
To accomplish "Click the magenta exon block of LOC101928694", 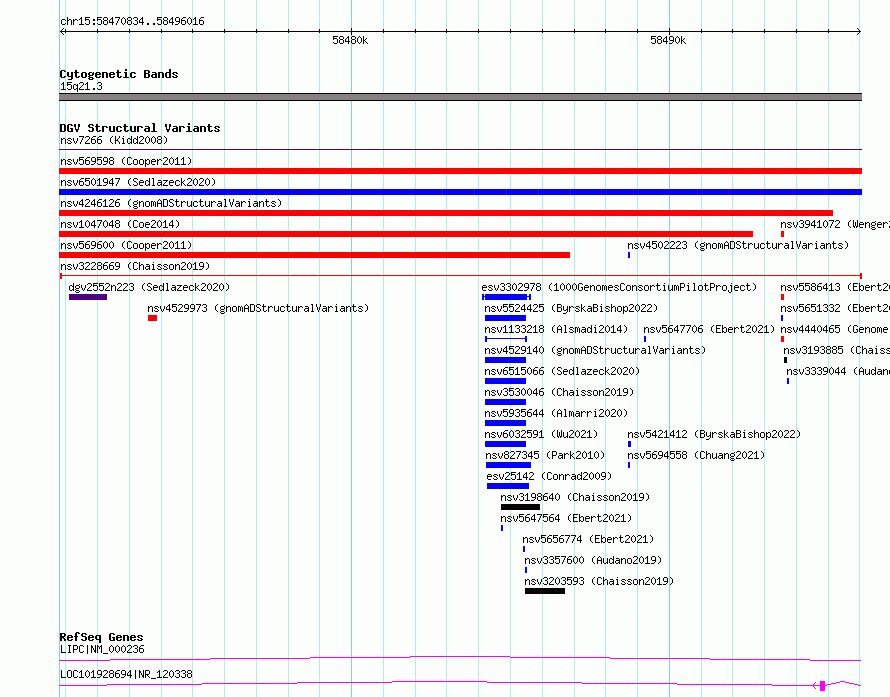I will [822, 686].
